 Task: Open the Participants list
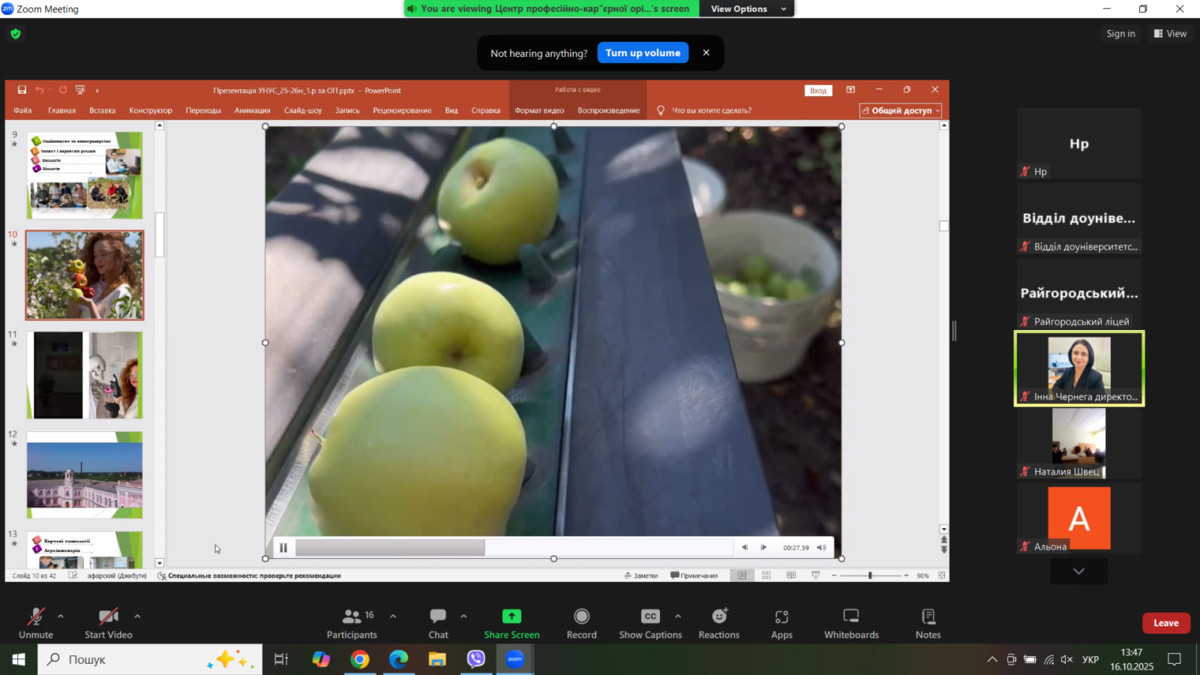(351, 617)
